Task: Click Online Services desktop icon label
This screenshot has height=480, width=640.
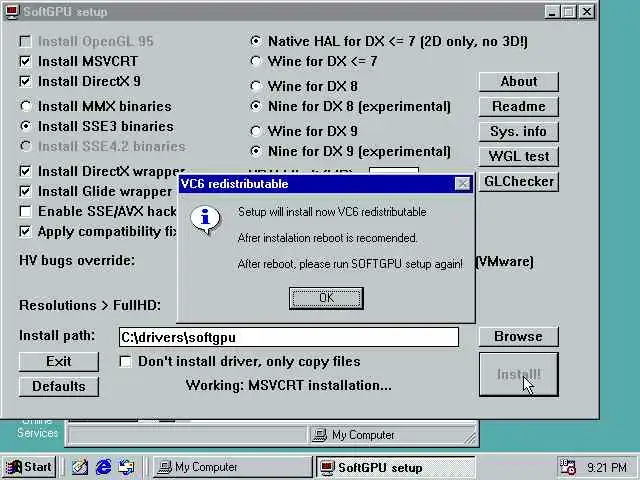Action: pyautogui.click(x=37, y=428)
